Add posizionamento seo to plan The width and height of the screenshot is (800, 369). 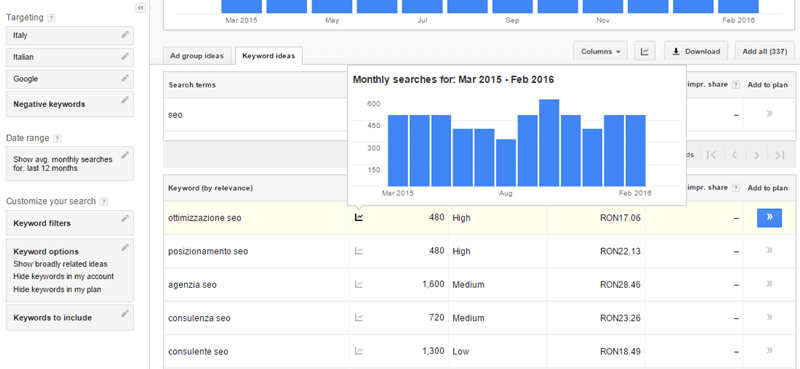point(769,250)
